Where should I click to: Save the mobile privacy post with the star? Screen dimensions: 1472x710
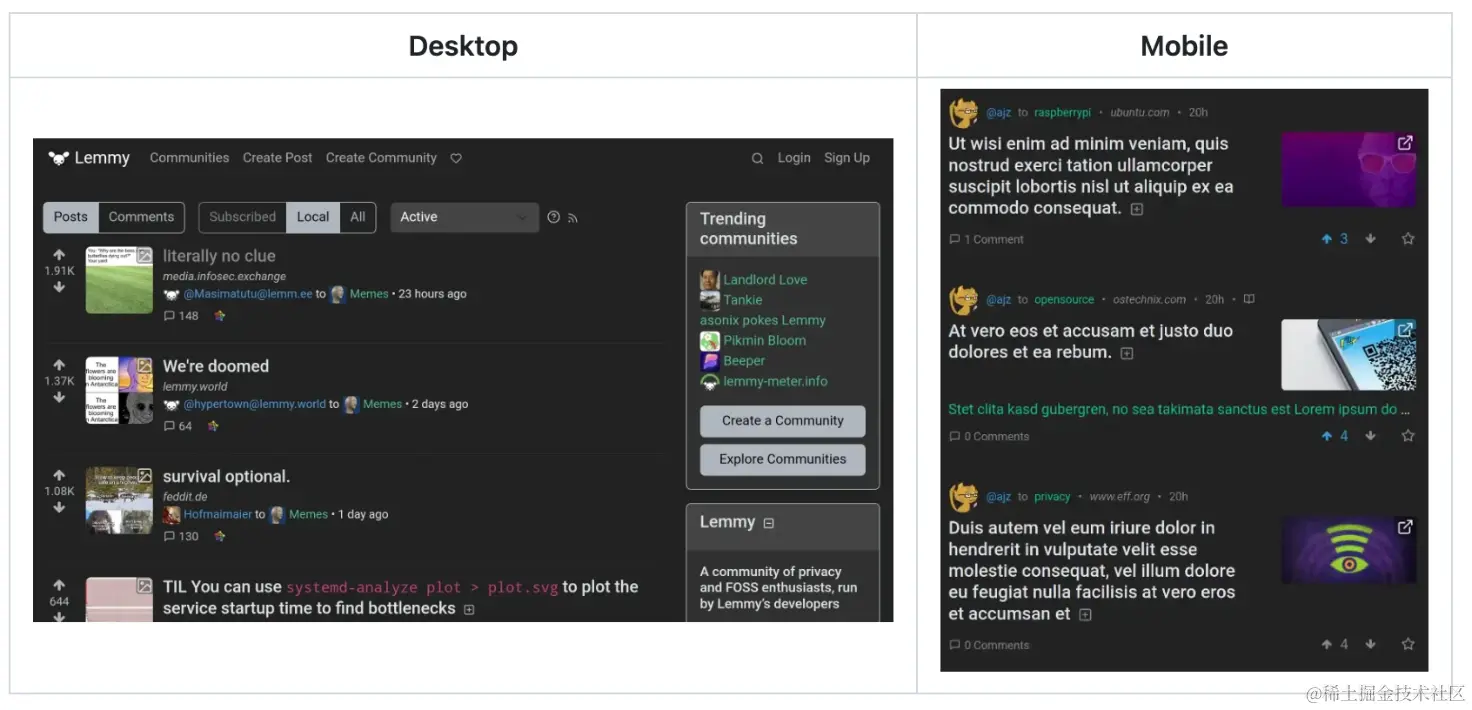click(1408, 645)
